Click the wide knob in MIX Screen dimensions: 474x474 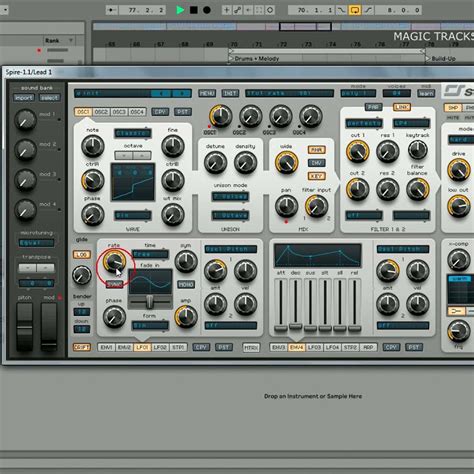tap(286, 163)
